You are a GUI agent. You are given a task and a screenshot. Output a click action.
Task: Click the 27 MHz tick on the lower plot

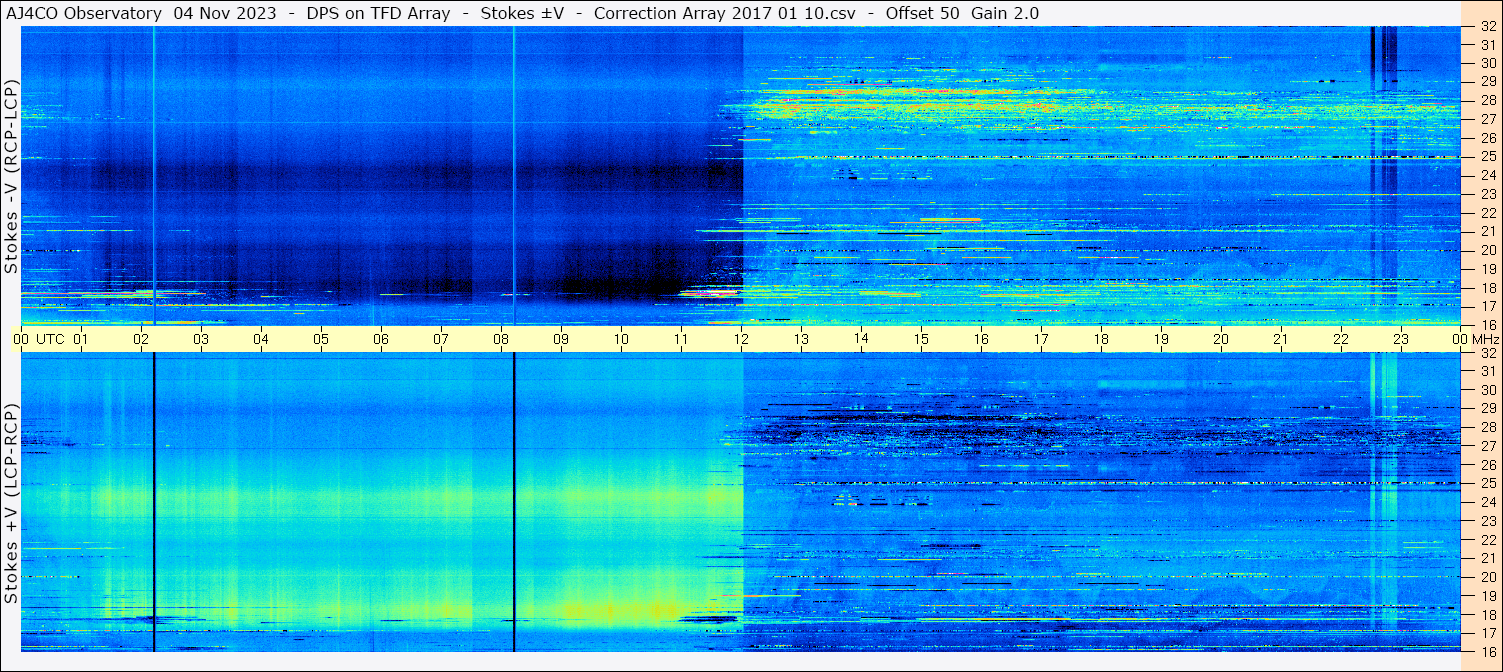tap(1487, 446)
